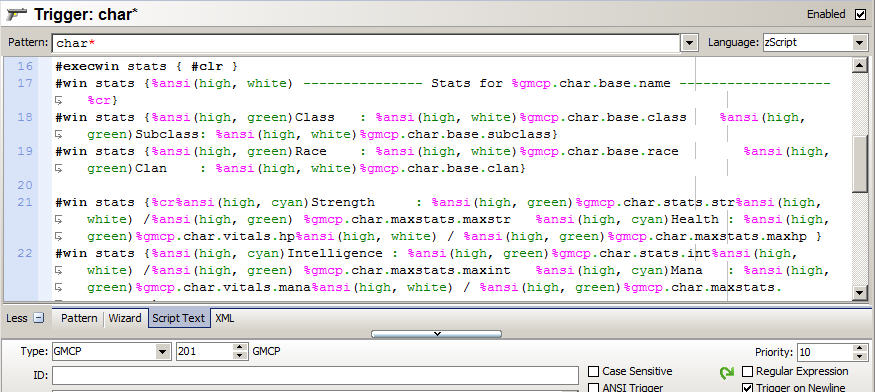
Task: Click 'Intelligence' text on line 22
Action: (335, 253)
